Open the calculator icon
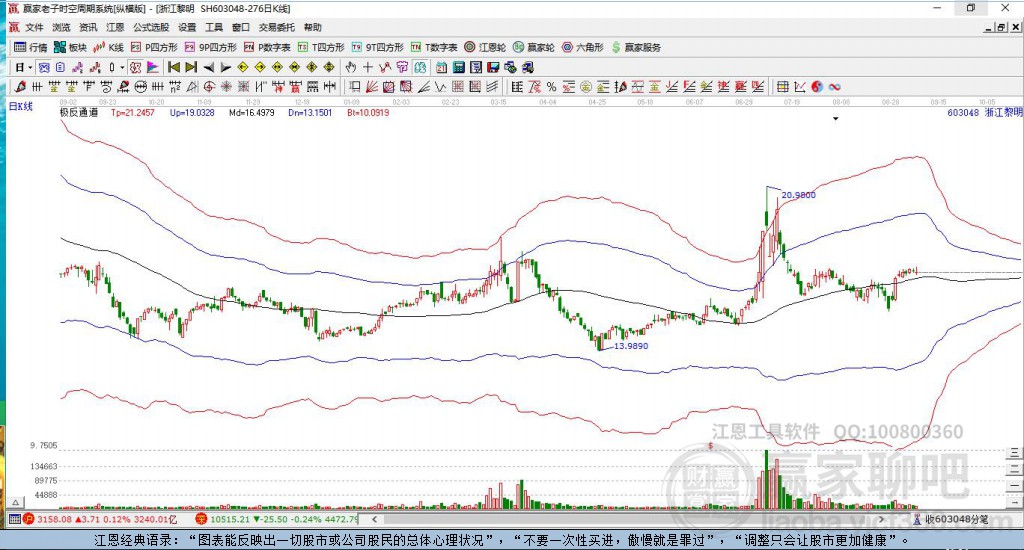The width and height of the screenshot is (1024, 550). [459, 67]
